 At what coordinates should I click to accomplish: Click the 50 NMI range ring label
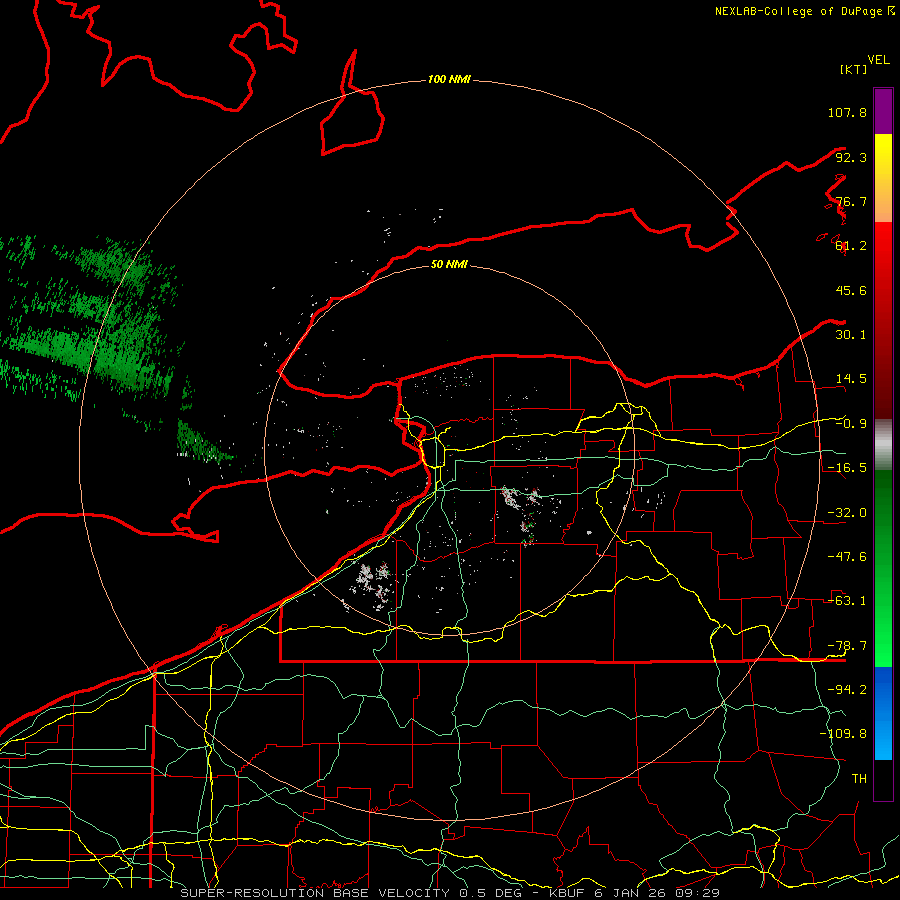(x=449, y=264)
